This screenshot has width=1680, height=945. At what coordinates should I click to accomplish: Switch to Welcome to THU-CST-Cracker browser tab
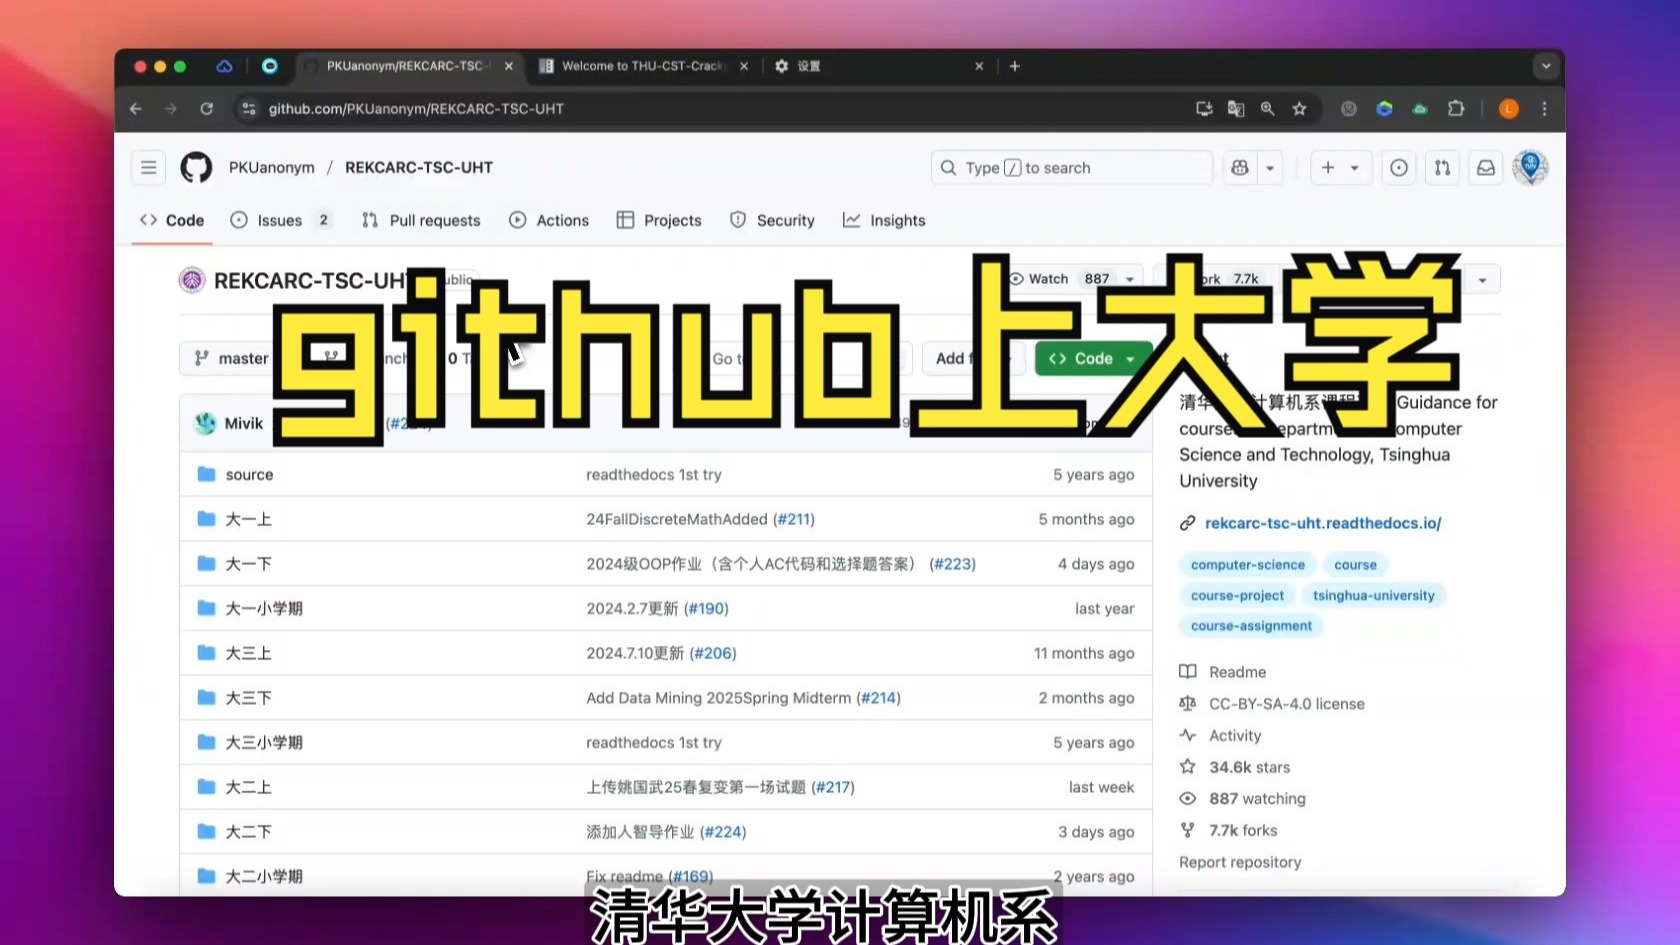pos(644,66)
